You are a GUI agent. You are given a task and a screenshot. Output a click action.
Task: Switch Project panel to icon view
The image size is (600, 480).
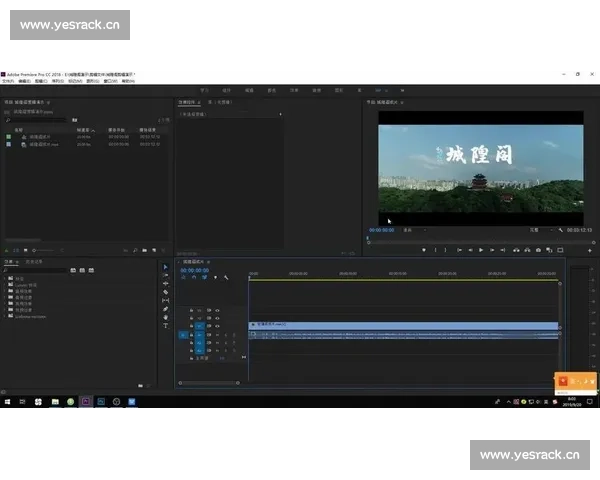(26, 250)
